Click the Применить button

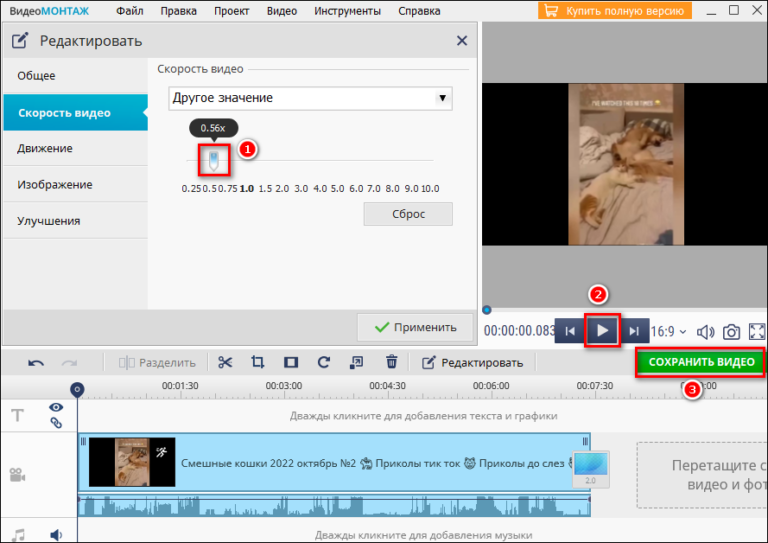coord(414,327)
